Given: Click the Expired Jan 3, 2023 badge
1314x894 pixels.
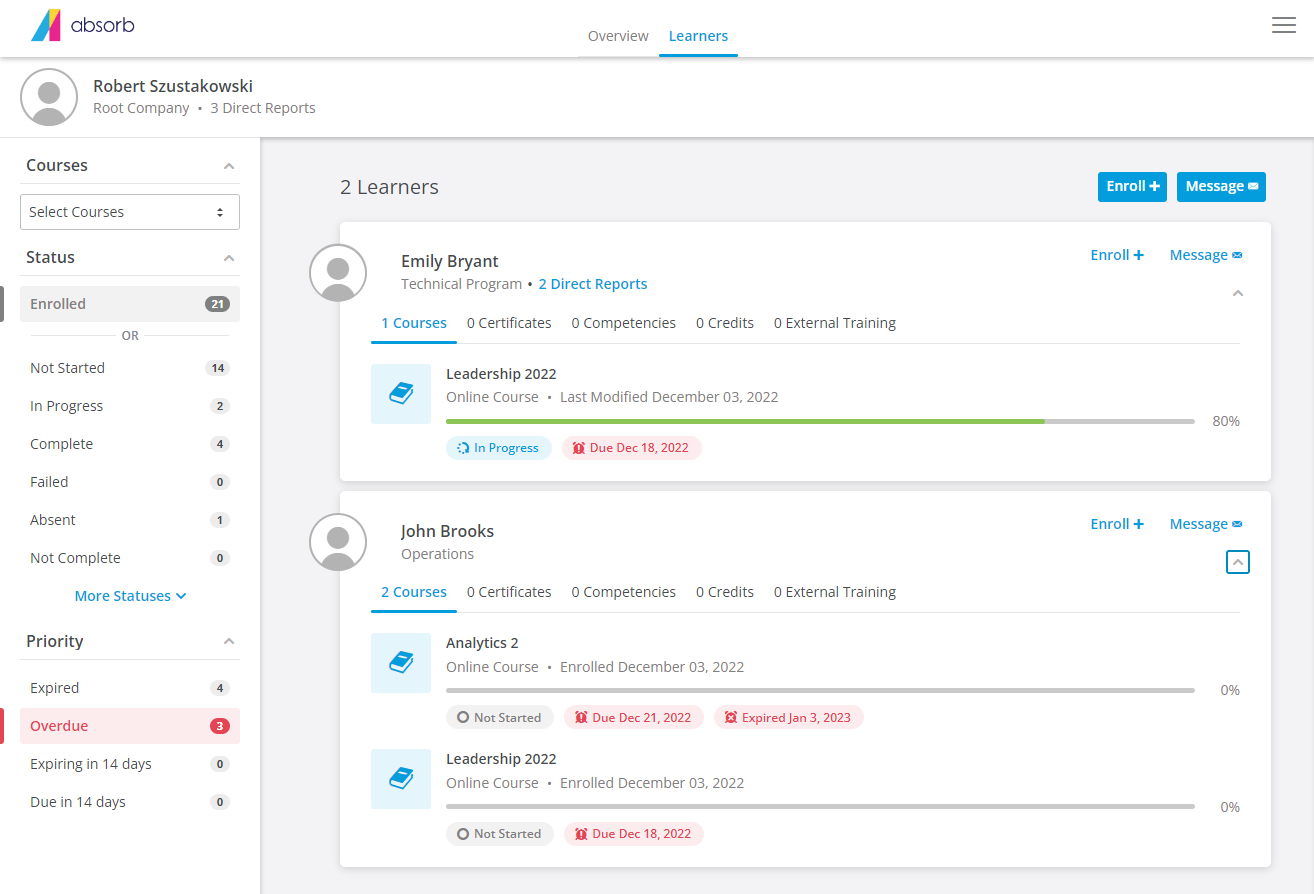Looking at the screenshot, I should 789,717.
